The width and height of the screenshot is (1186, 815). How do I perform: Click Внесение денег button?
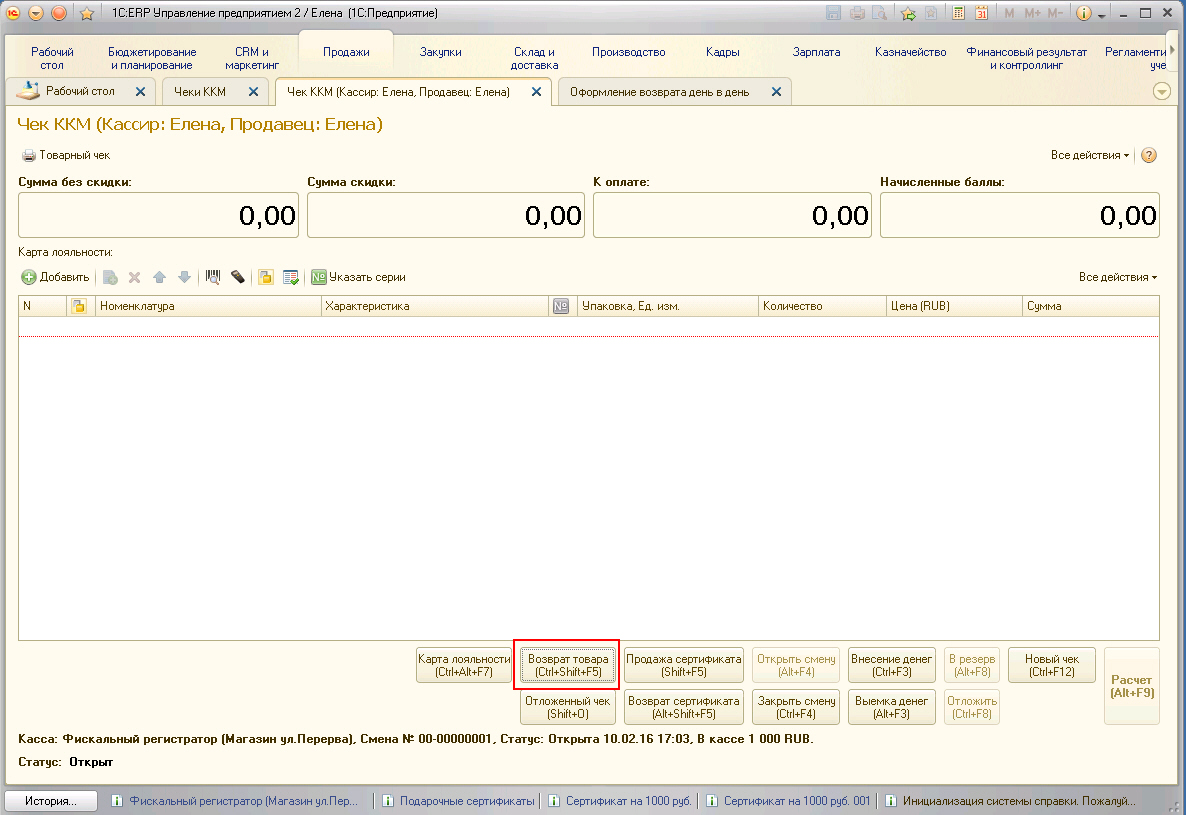tap(892, 665)
